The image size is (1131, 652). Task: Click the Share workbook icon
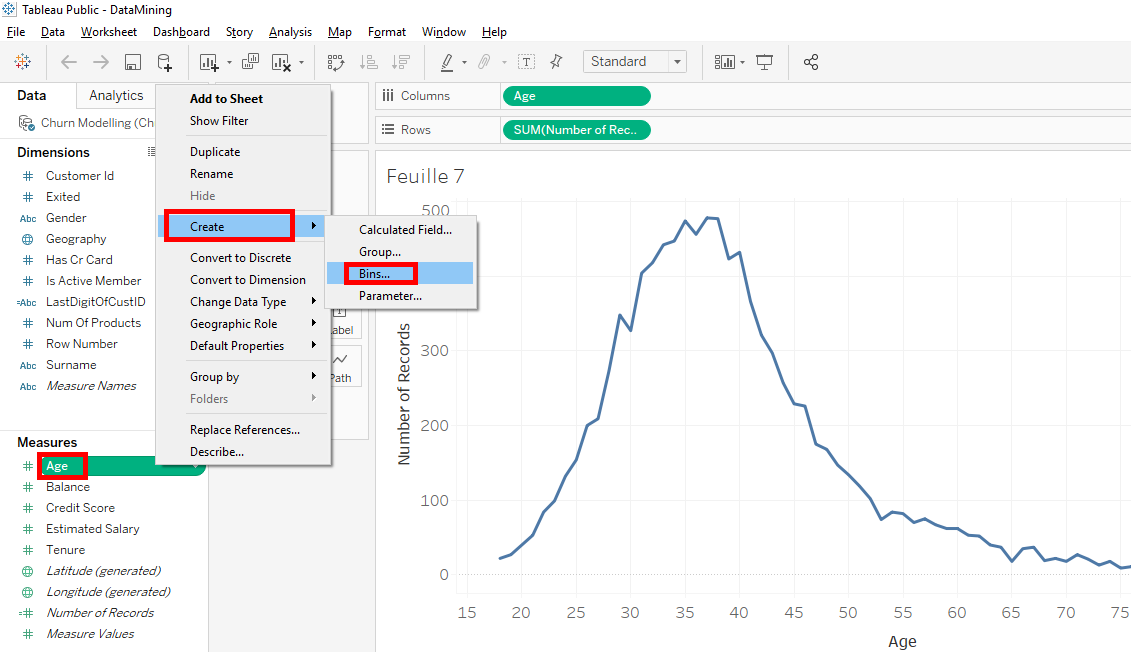[x=811, y=61]
